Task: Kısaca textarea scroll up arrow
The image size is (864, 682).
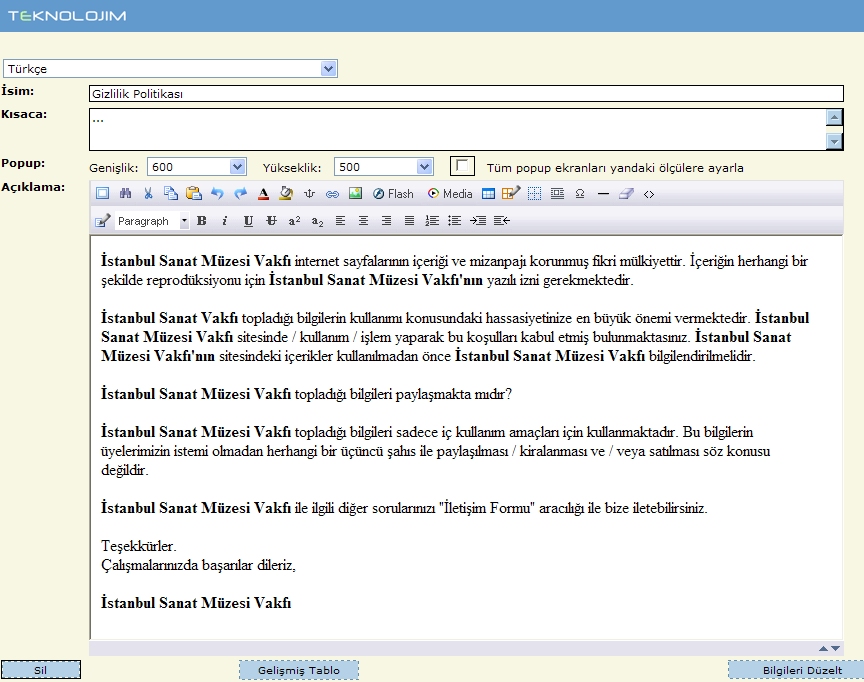Action: [834, 117]
